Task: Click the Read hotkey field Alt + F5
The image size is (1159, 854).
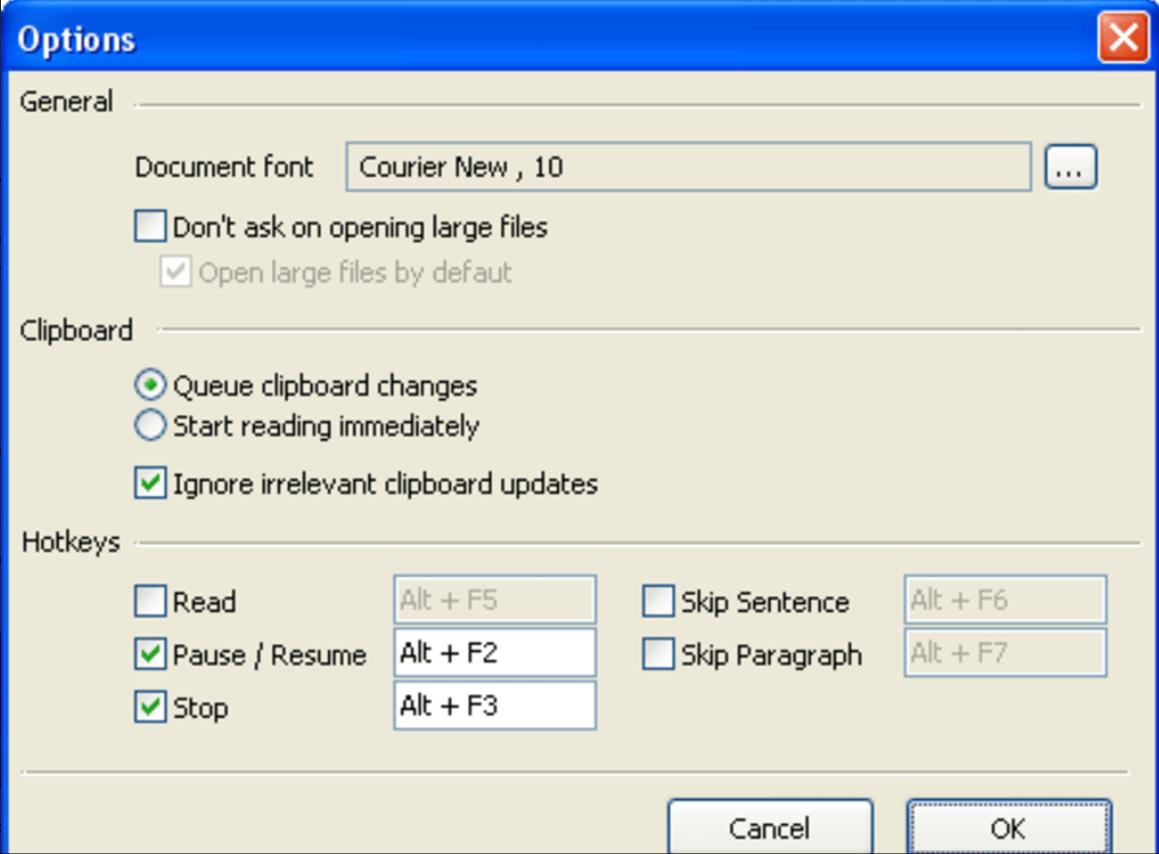Action: coord(495,600)
